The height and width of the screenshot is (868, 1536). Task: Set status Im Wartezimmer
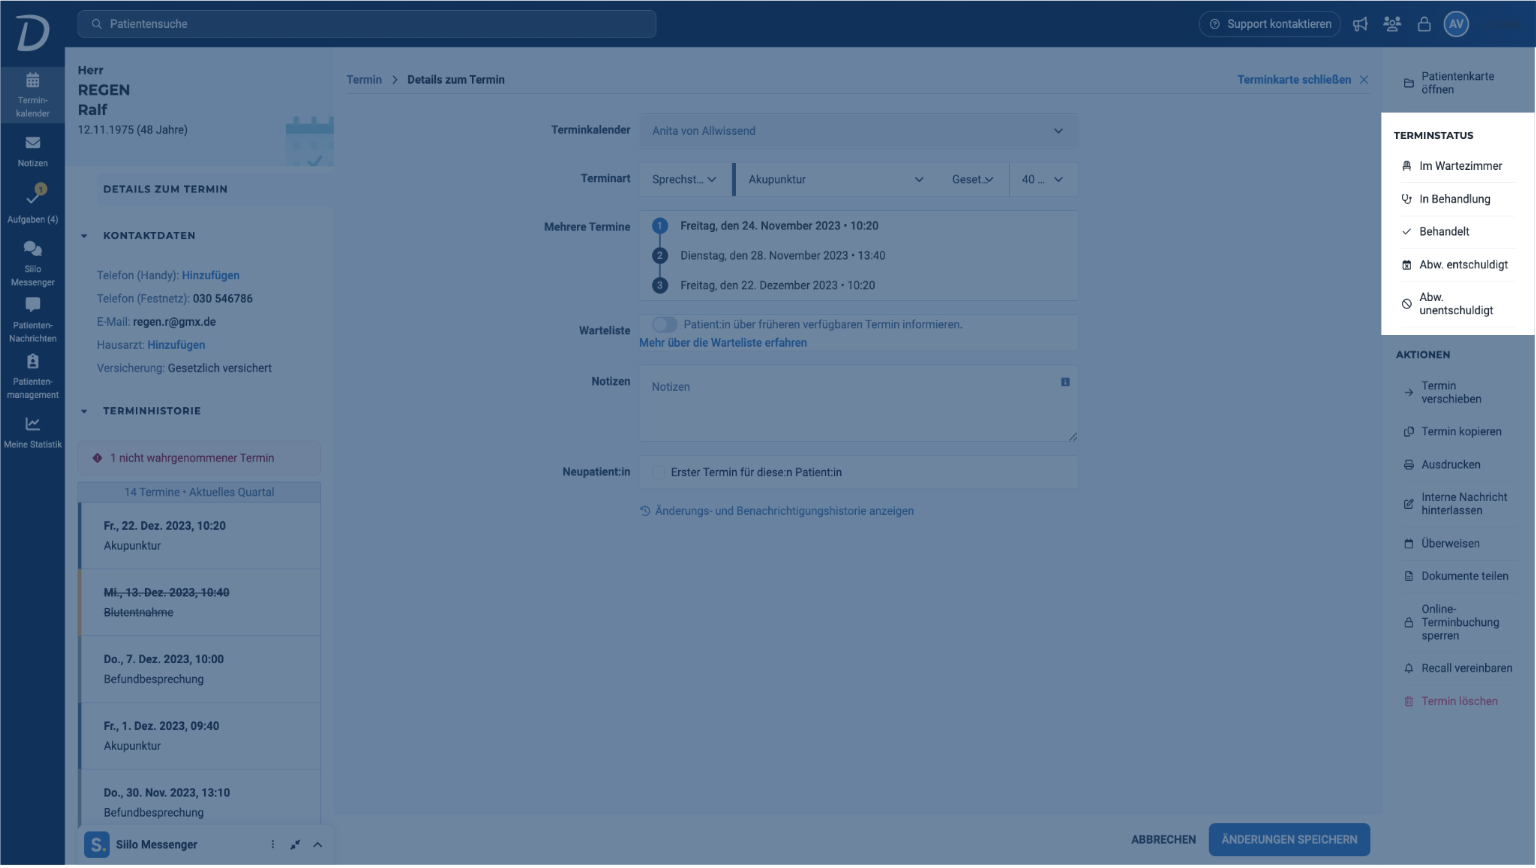click(1458, 166)
